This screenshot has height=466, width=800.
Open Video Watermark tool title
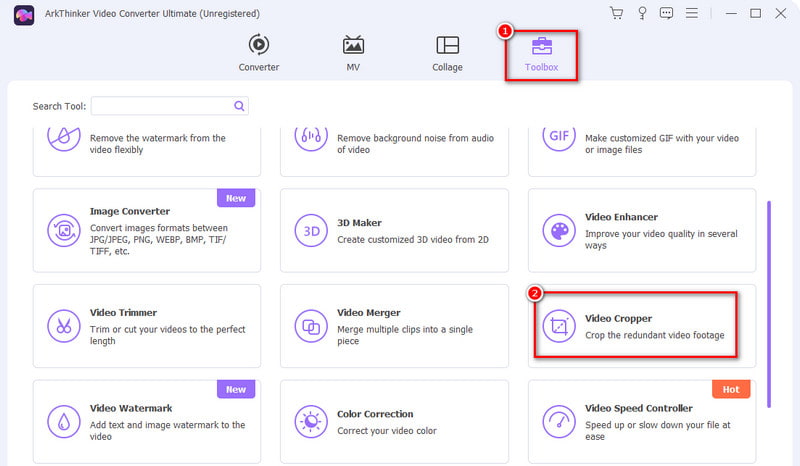coord(131,408)
